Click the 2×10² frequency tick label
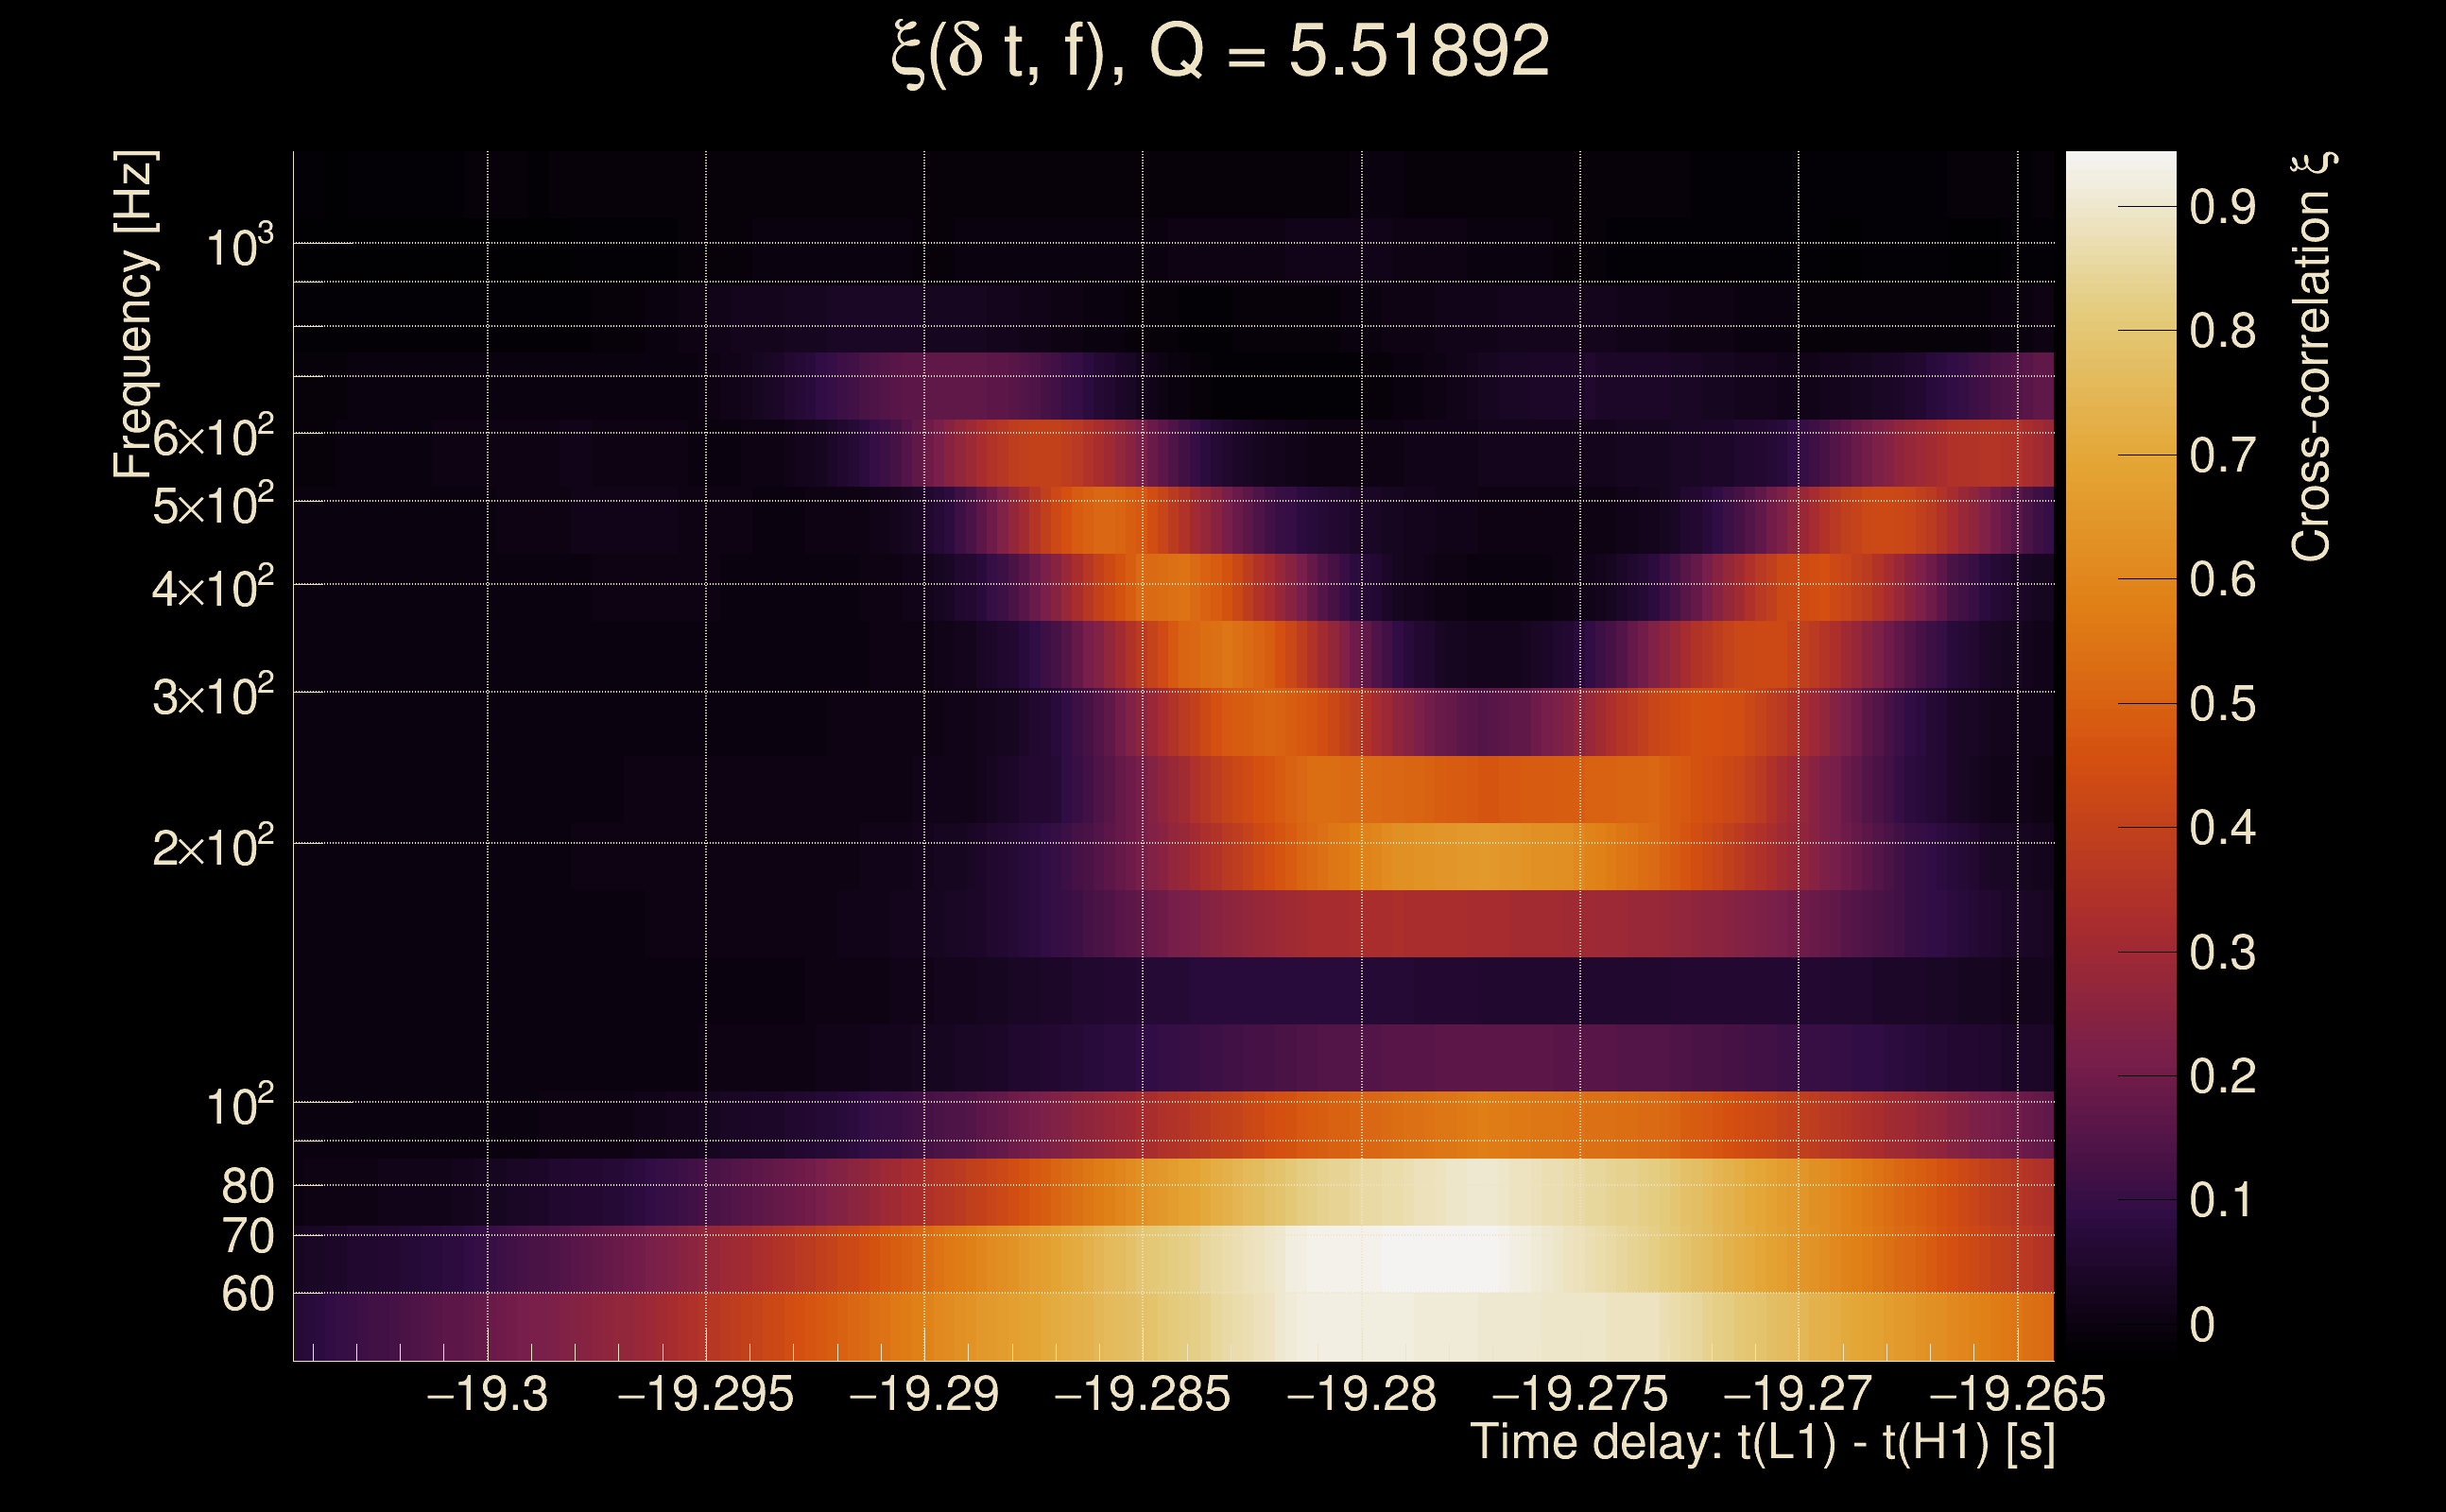This screenshot has height=1512, width=2446. tap(213, 847)
